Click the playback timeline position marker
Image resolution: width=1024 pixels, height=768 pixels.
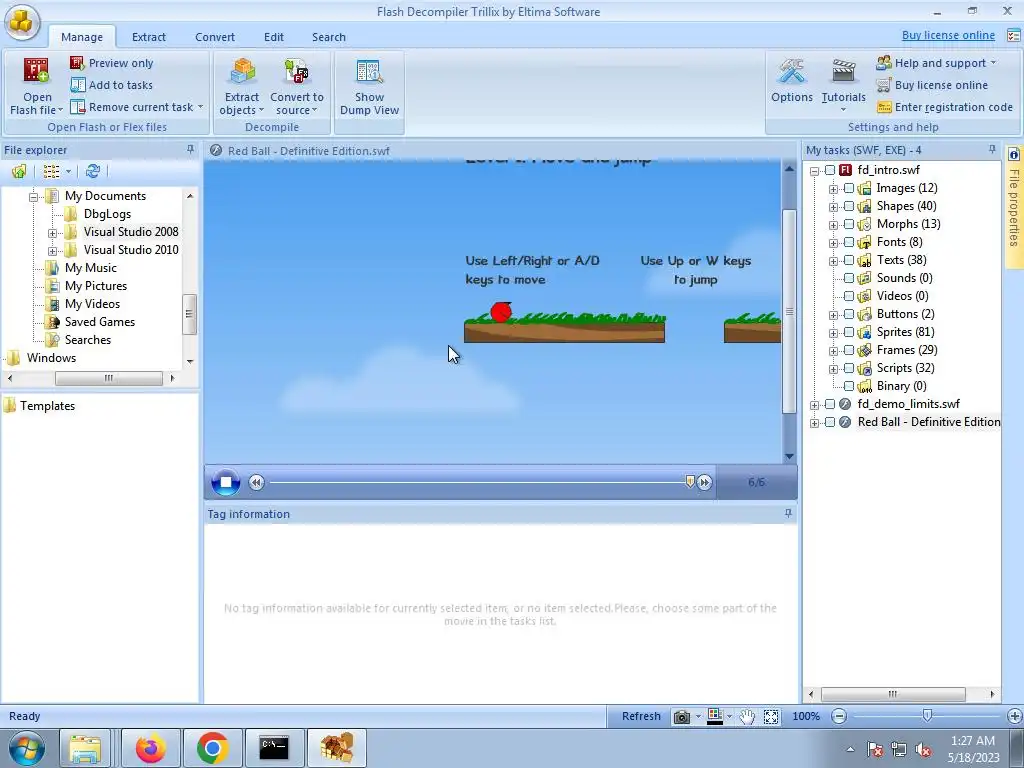click(x=690, y=481)
